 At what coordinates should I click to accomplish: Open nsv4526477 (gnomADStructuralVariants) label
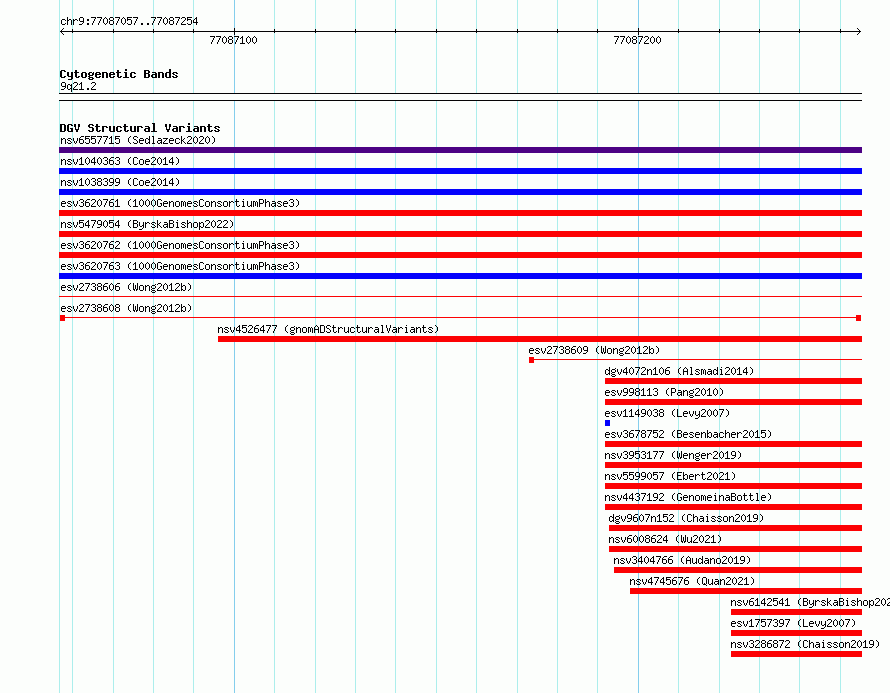pyautogui.click(x=328, y=329)
